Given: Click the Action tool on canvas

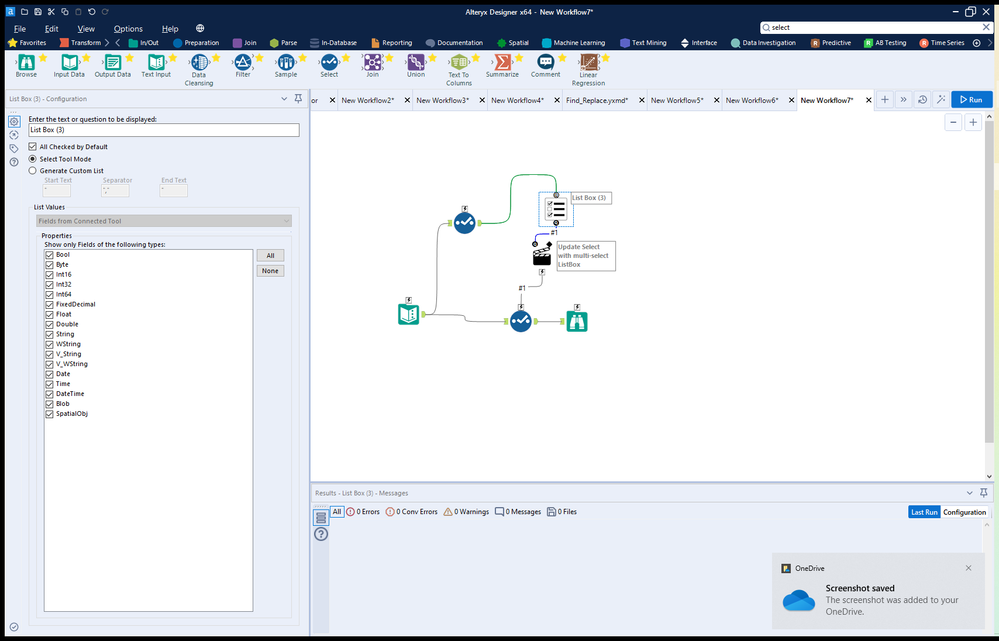Looking at the screenshot, I should coord(542,254).
